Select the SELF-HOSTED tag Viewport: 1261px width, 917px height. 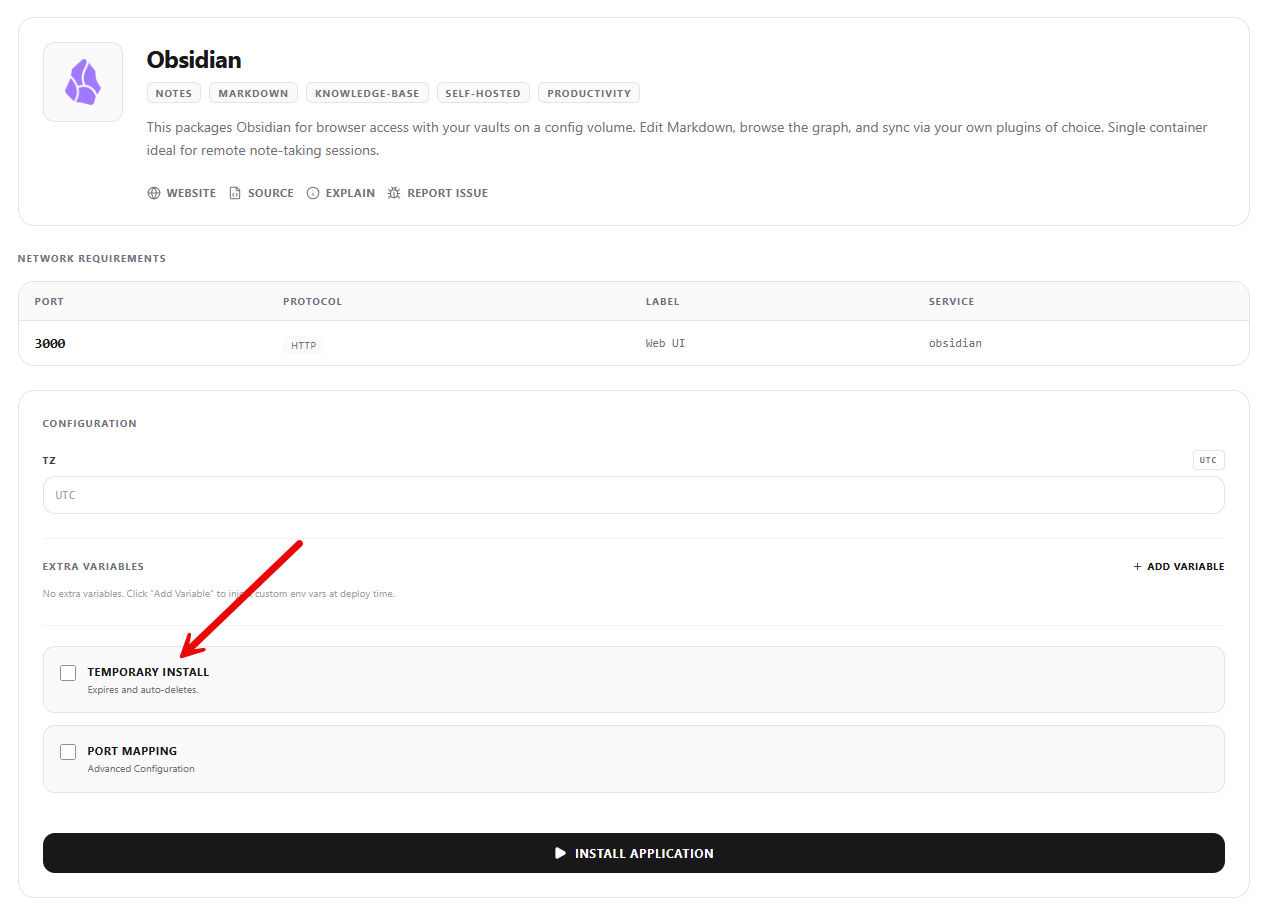point(483,93)
